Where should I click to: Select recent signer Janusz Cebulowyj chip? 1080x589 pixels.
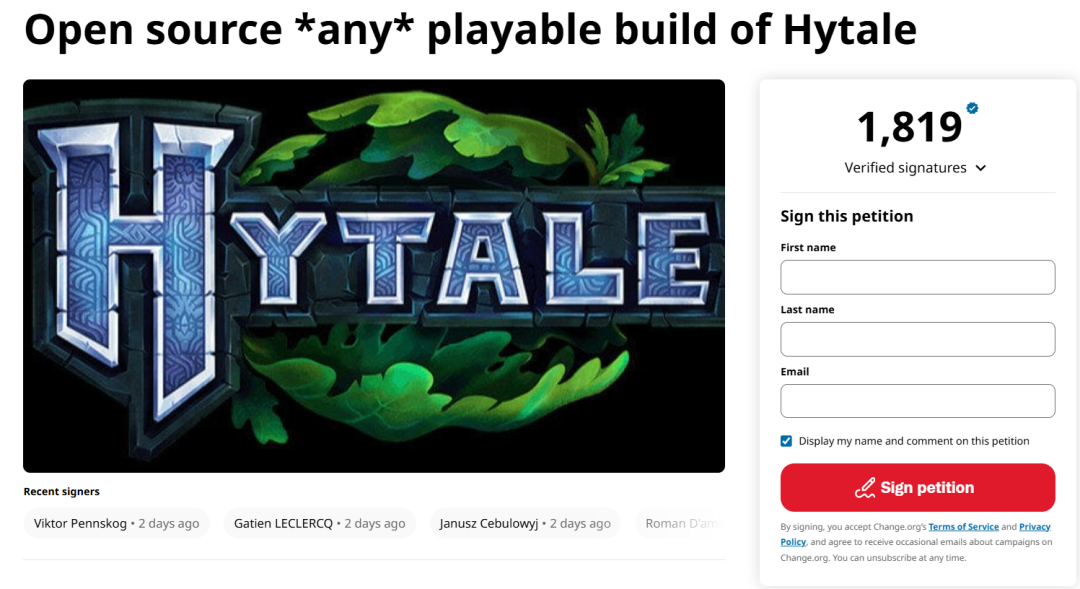[x=524, y=523]
